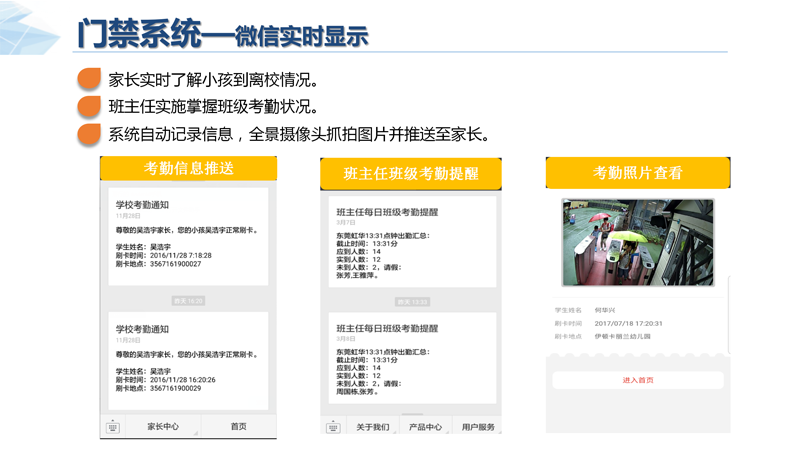Click keyboard icon in left phone screen
The image size is (800, 450).
pos(112,427)
